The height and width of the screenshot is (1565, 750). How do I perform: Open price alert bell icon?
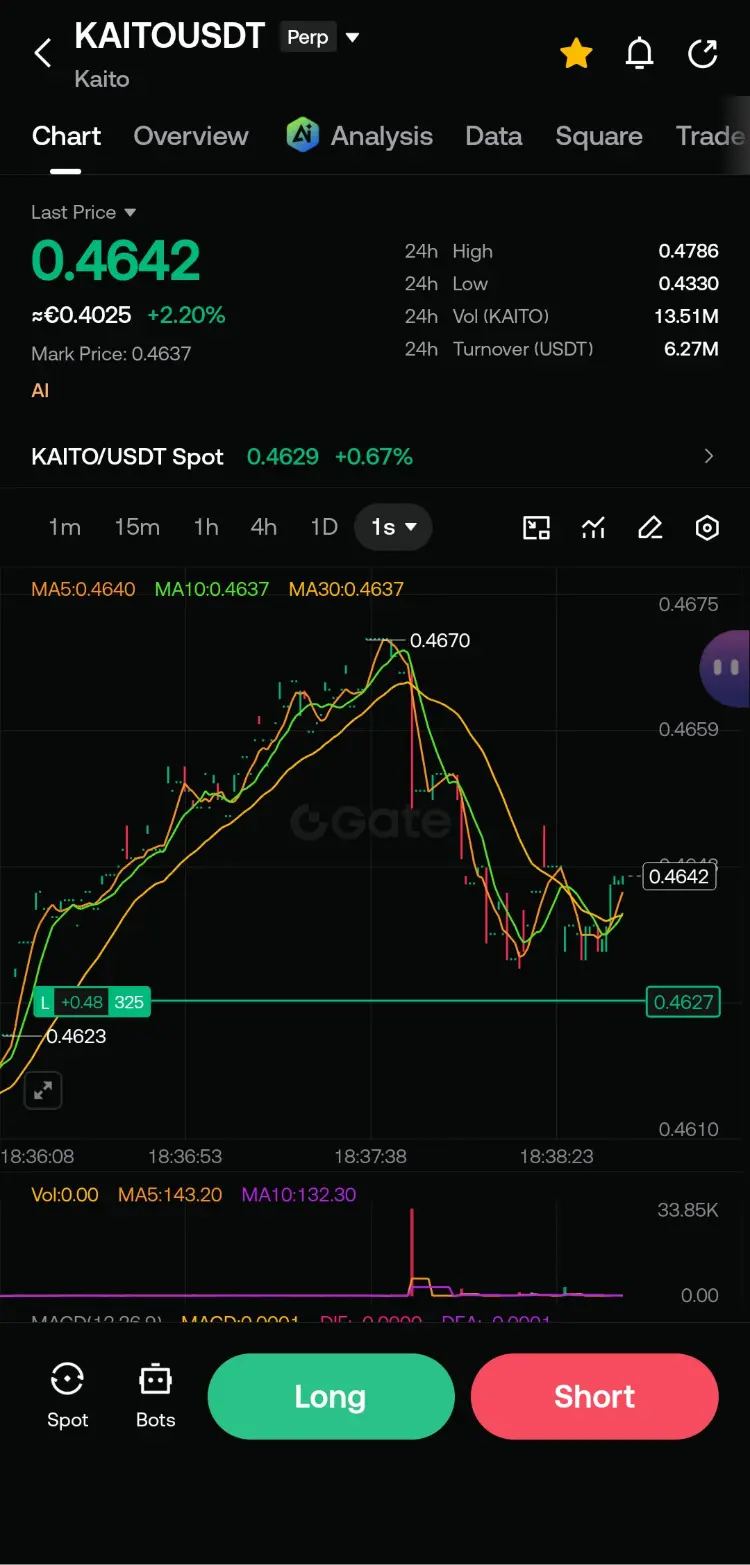[640, 53]
